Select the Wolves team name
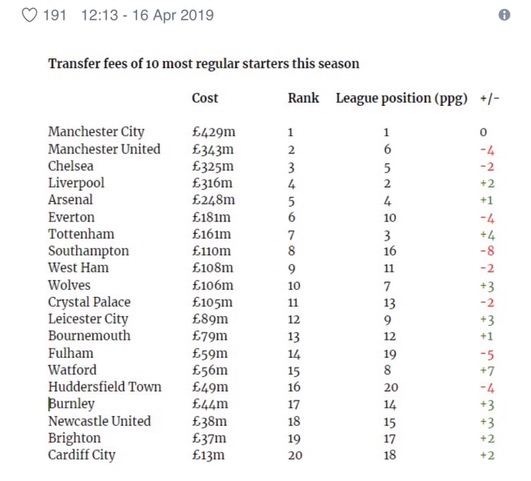 click(x=69, y=285)
